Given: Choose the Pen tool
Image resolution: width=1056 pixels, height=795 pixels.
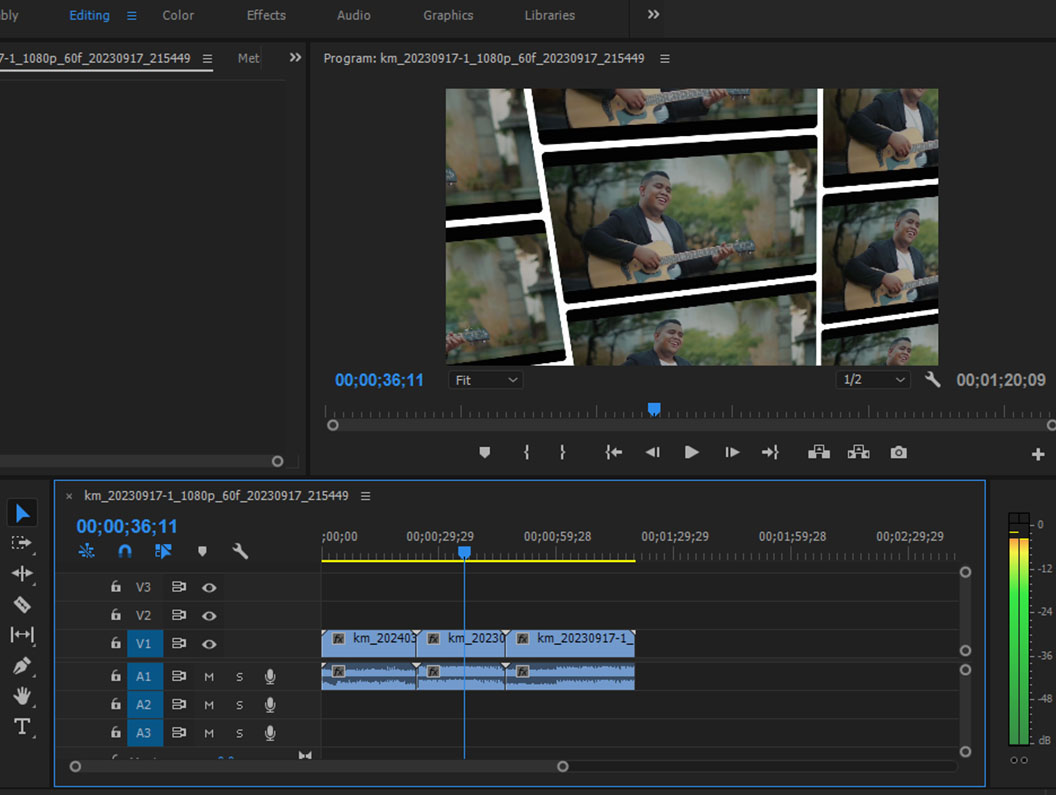Looking at the screenshot, I should pyautogui.click(x=22, y=665).
